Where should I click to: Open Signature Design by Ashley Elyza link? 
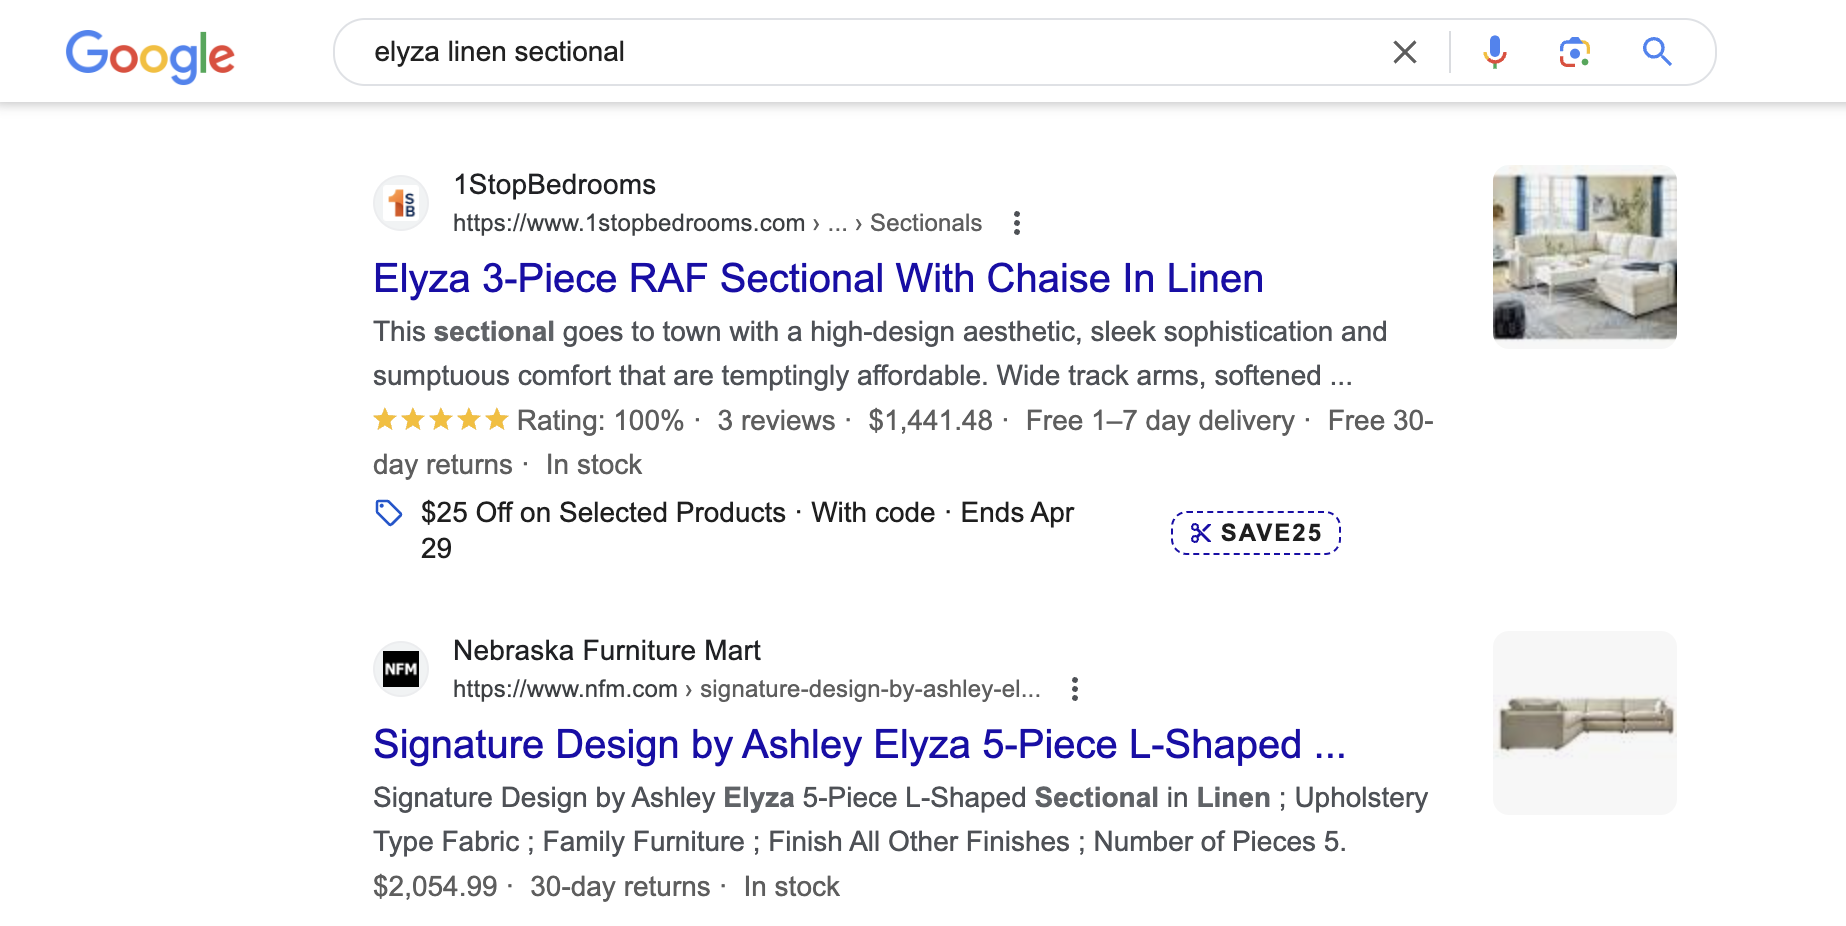(859, 745)
